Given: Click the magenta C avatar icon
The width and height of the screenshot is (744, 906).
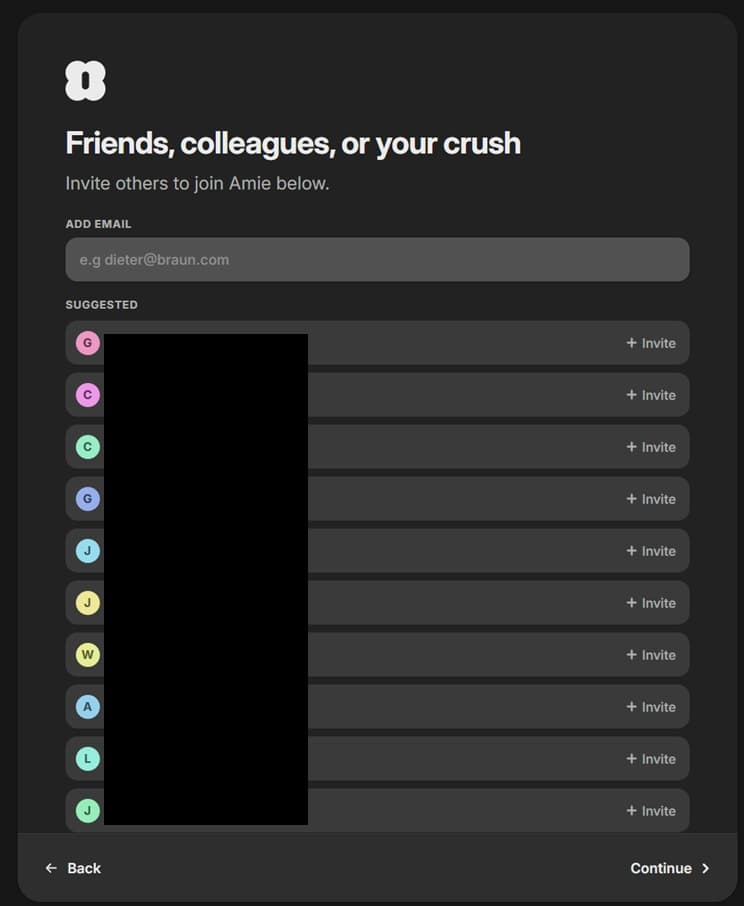Looking at the screenshot, I should [x=88, y=395].
